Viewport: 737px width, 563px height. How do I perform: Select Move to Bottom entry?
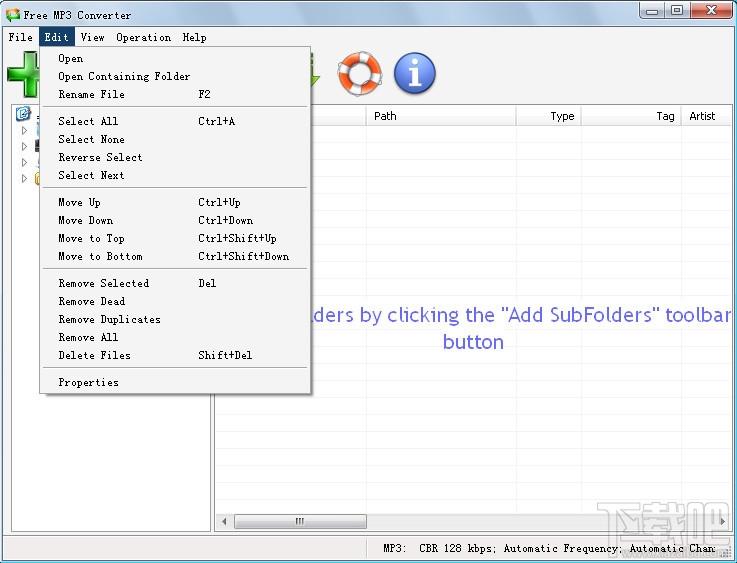(175, 256)
